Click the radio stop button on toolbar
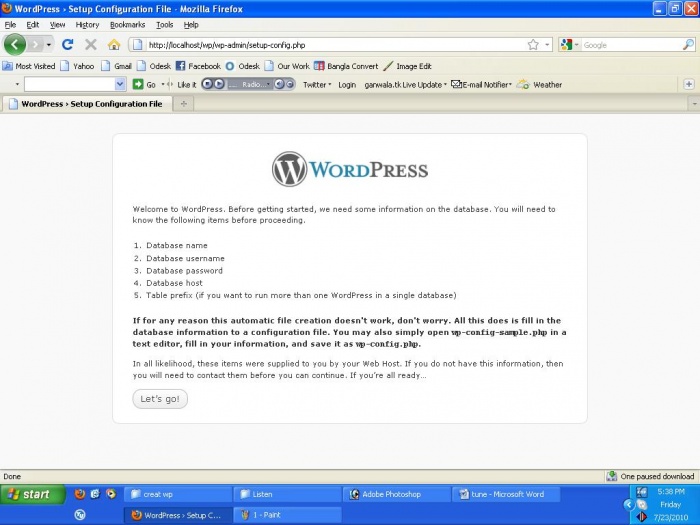Image resolution: width=700 pixels, height=525 pixels. [x=208, y=84]
